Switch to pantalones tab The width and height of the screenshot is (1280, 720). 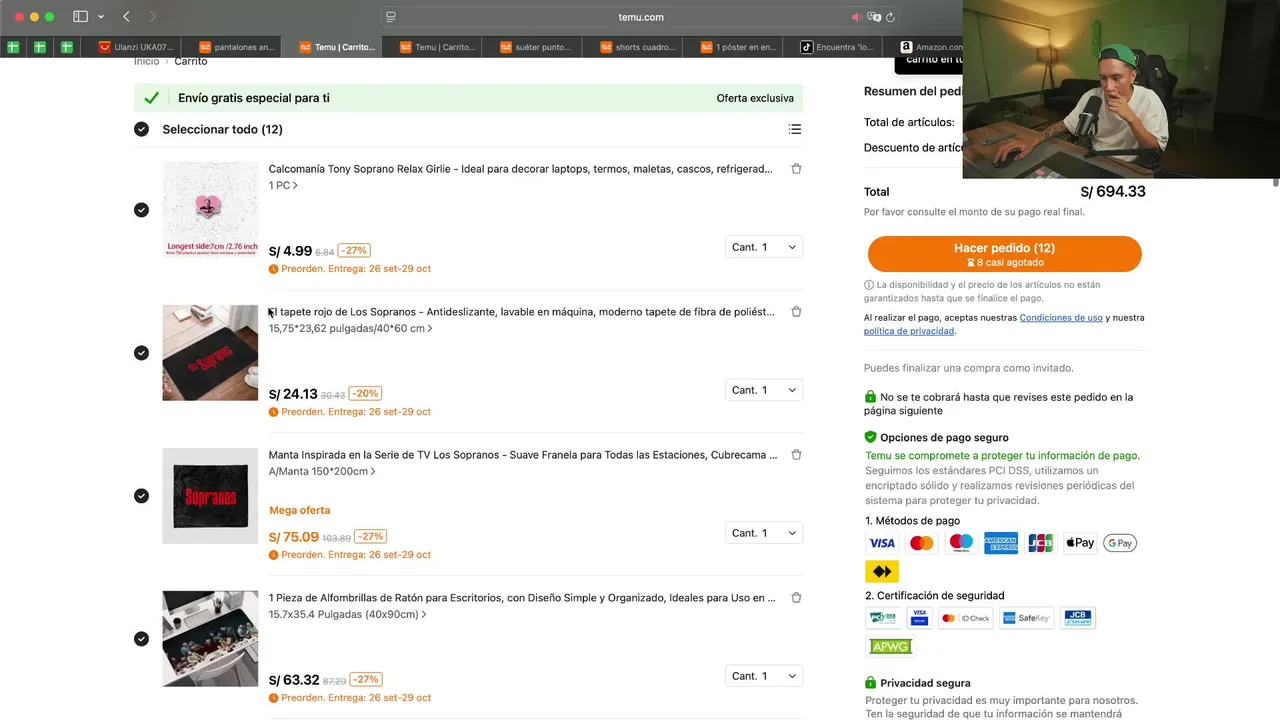[237, 47]
